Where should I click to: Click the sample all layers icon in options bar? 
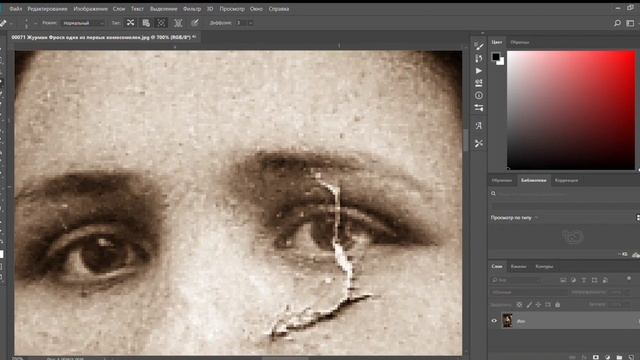tap(178, 23)
